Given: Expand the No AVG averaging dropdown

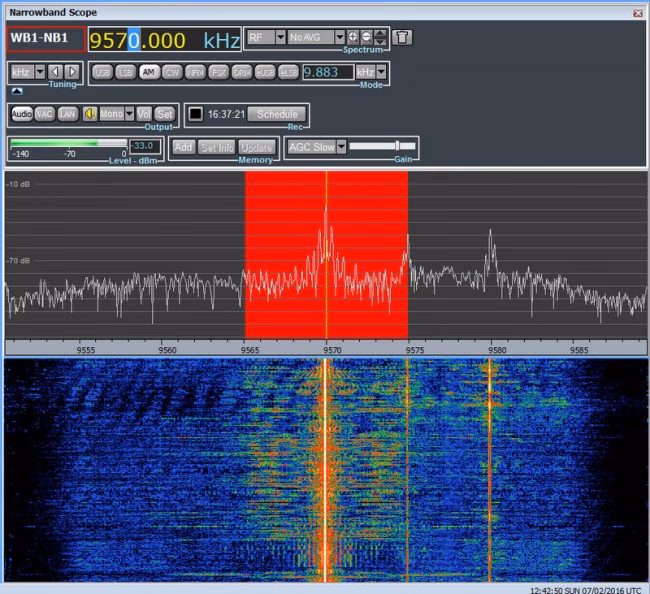Looking at the screenshot, I should [x=340, y=37].
